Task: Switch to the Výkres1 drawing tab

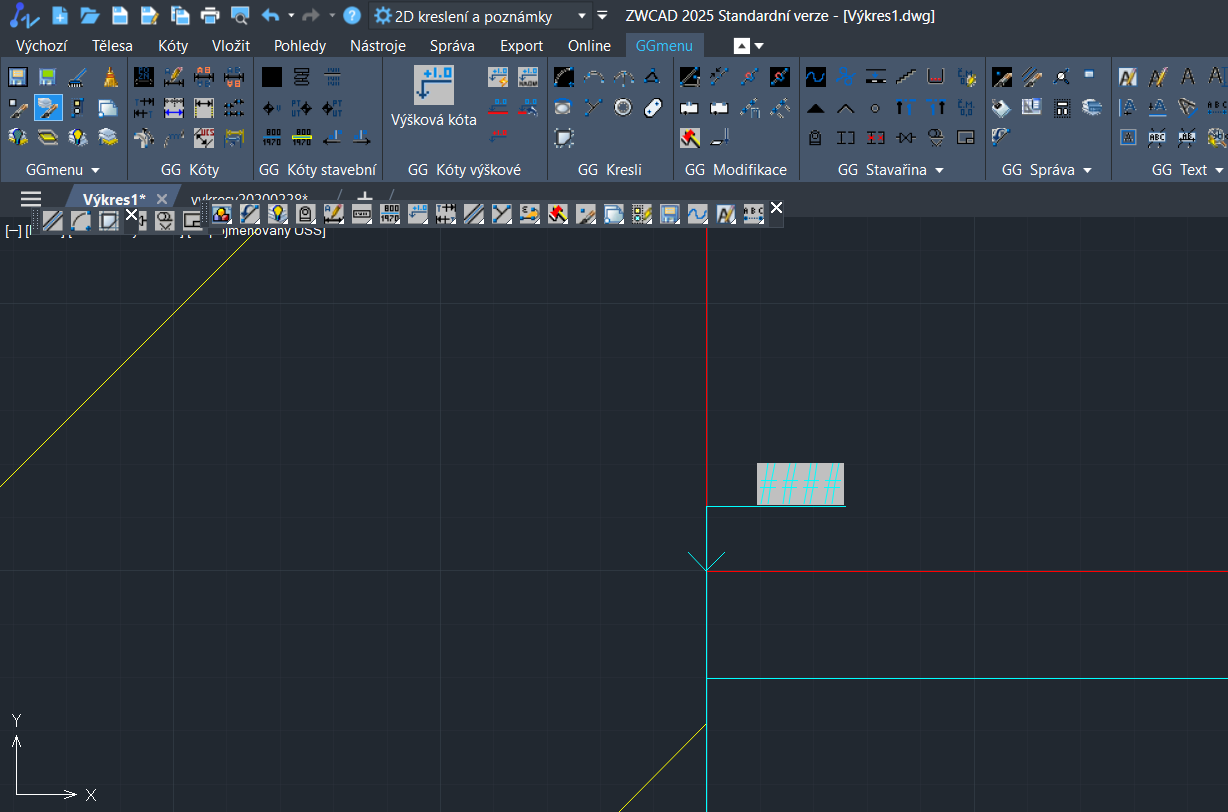Action: 113,199
